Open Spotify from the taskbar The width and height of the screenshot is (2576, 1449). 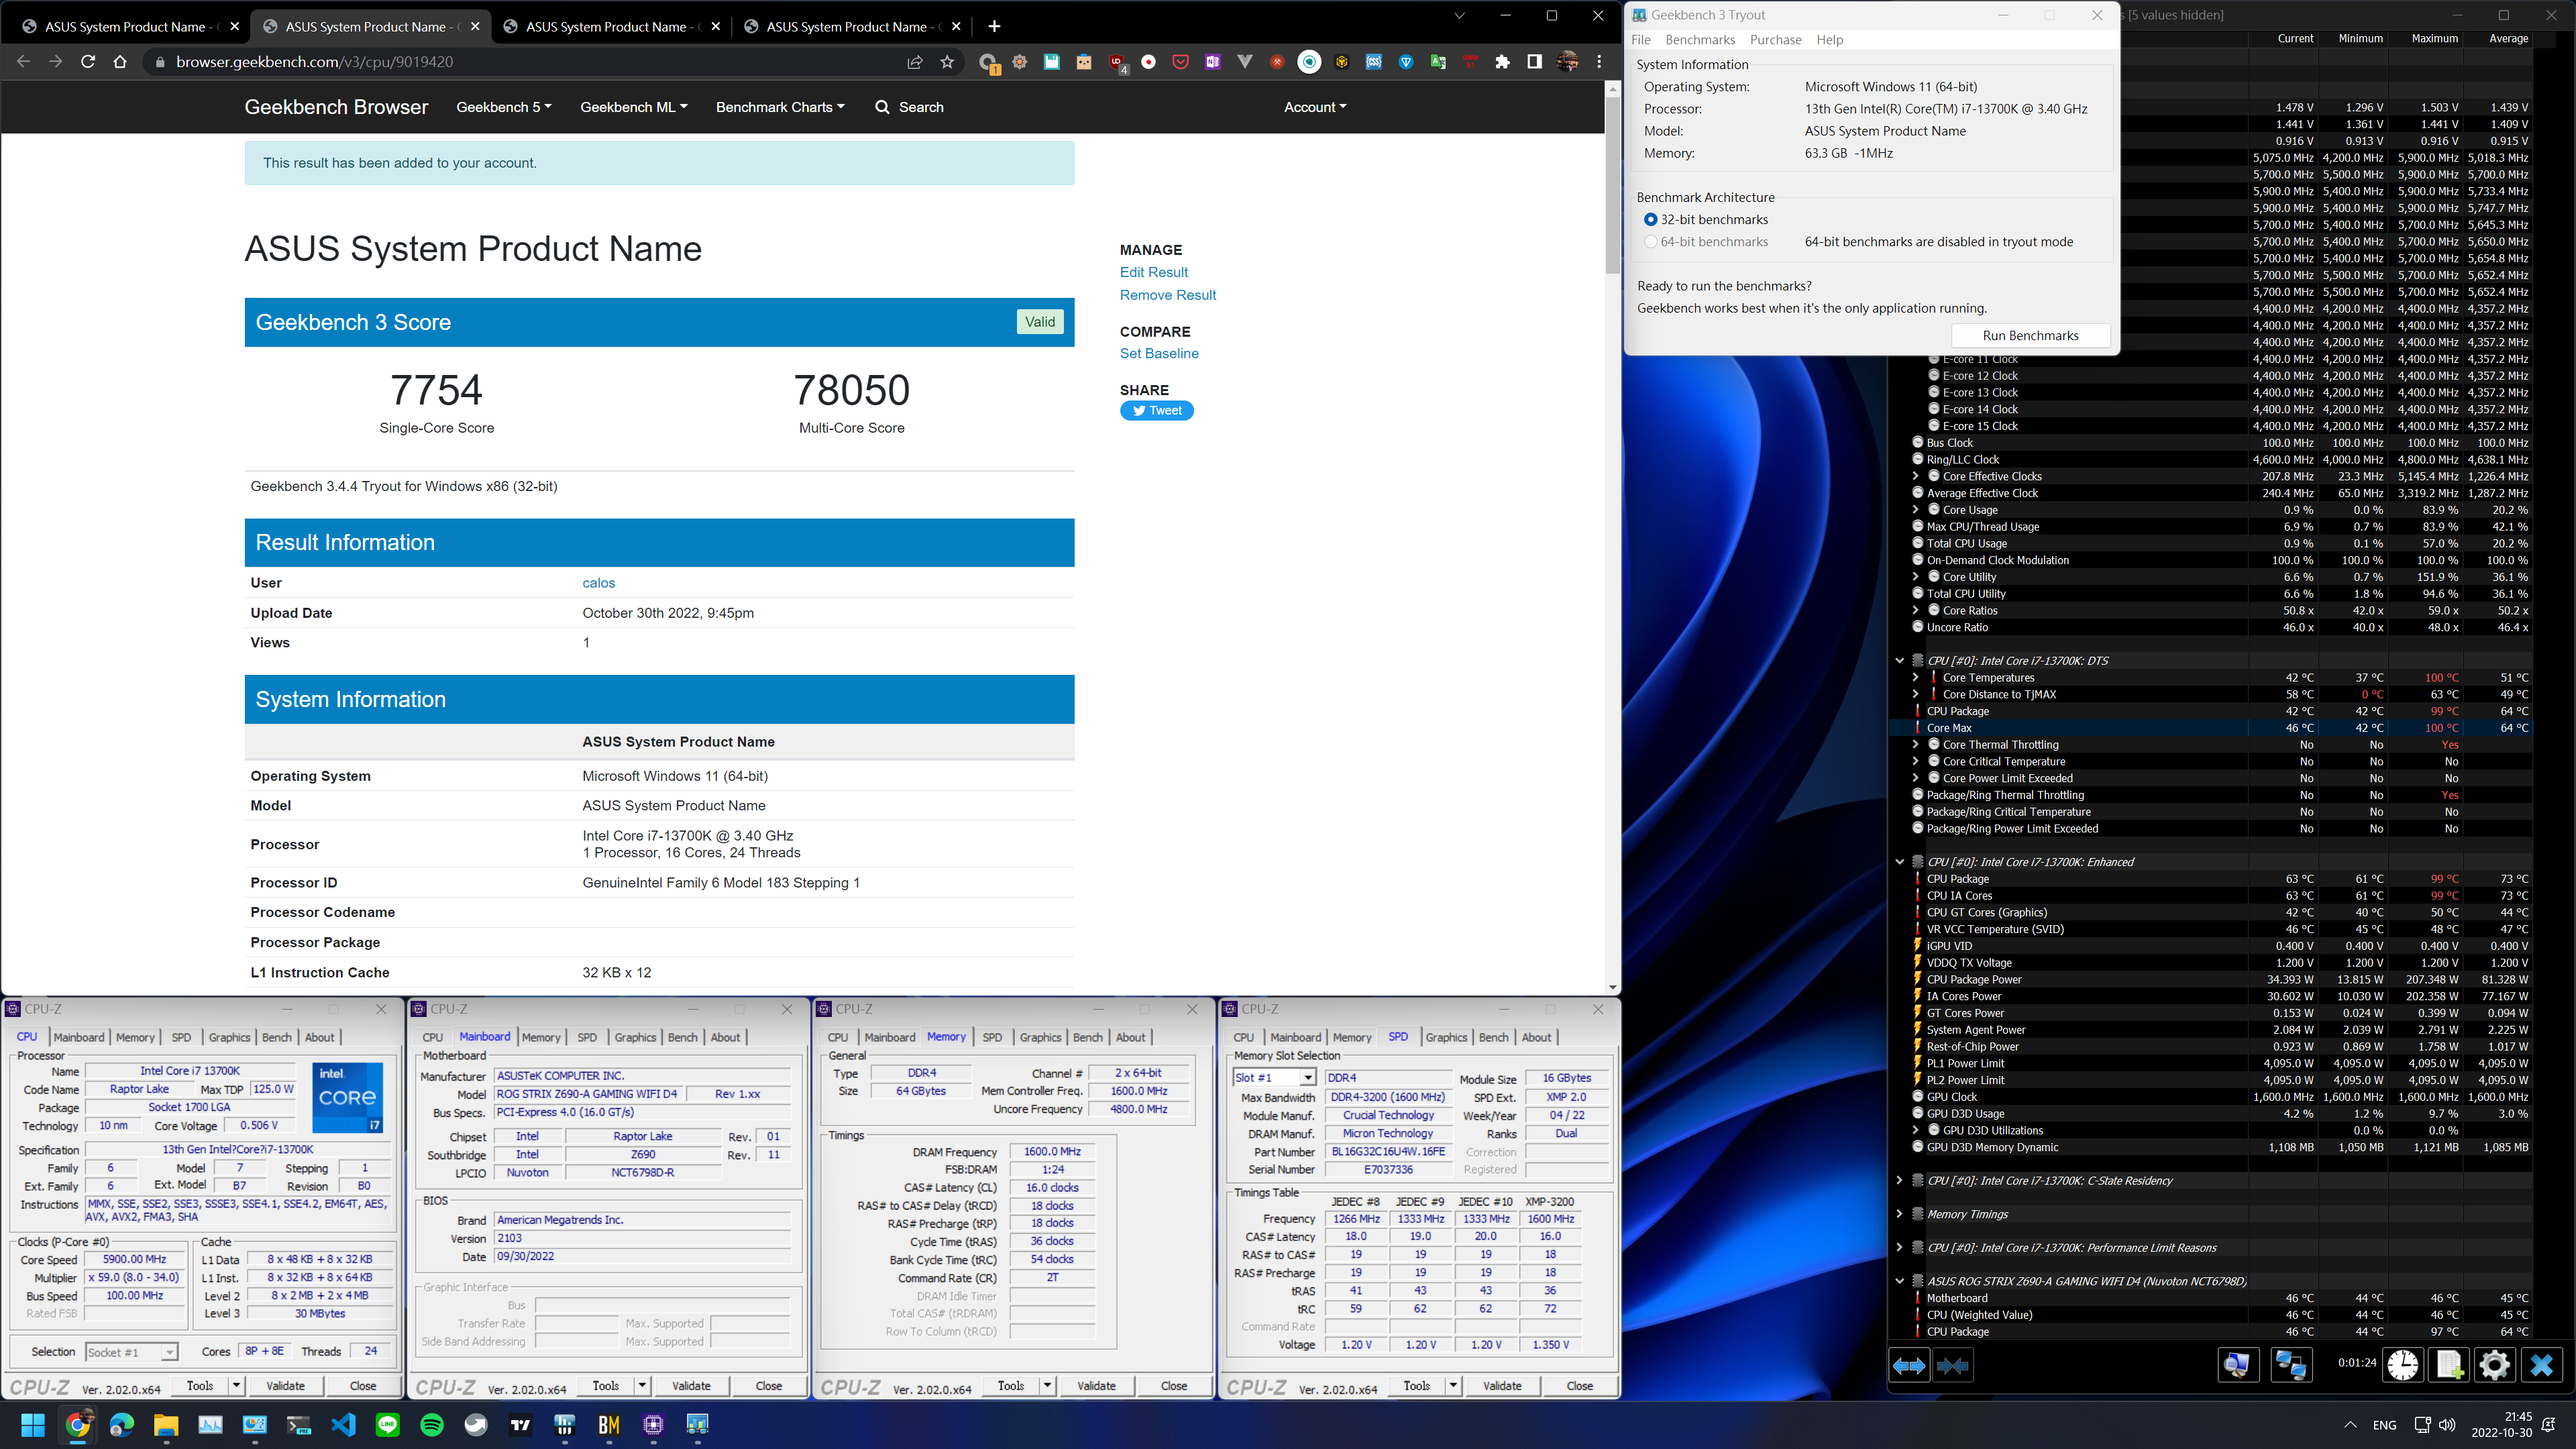pyautogui.click(x=432, y=1424)
